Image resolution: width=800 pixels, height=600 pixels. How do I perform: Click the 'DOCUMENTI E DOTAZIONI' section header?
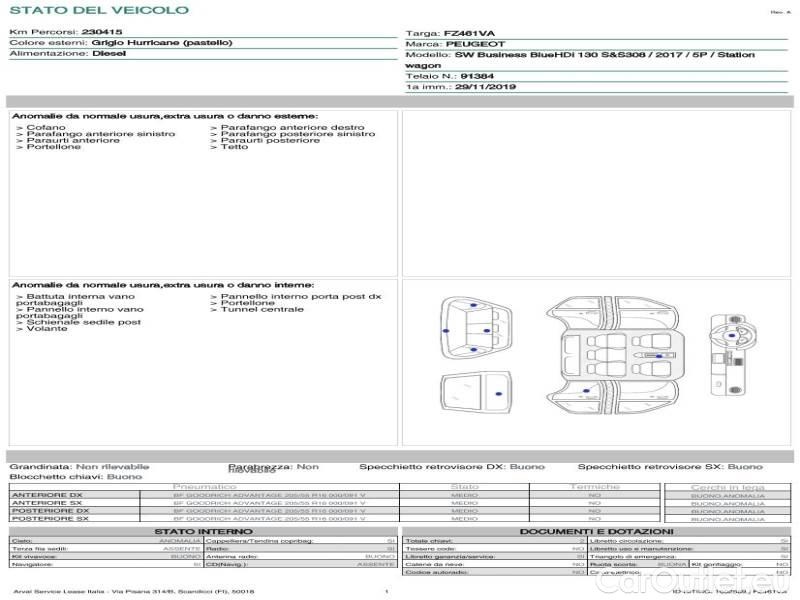tap(596, 532)
